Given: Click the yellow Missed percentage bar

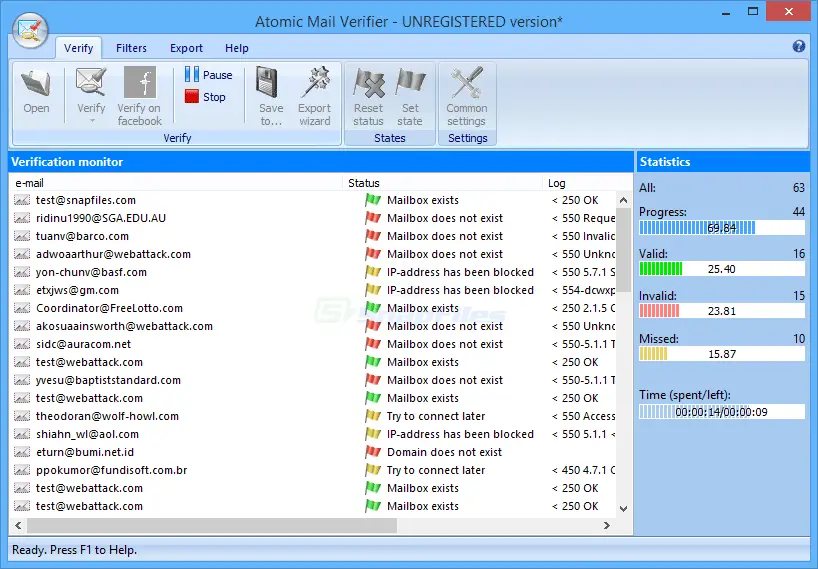Looking at the screenshot, I should tap(722, 354).
